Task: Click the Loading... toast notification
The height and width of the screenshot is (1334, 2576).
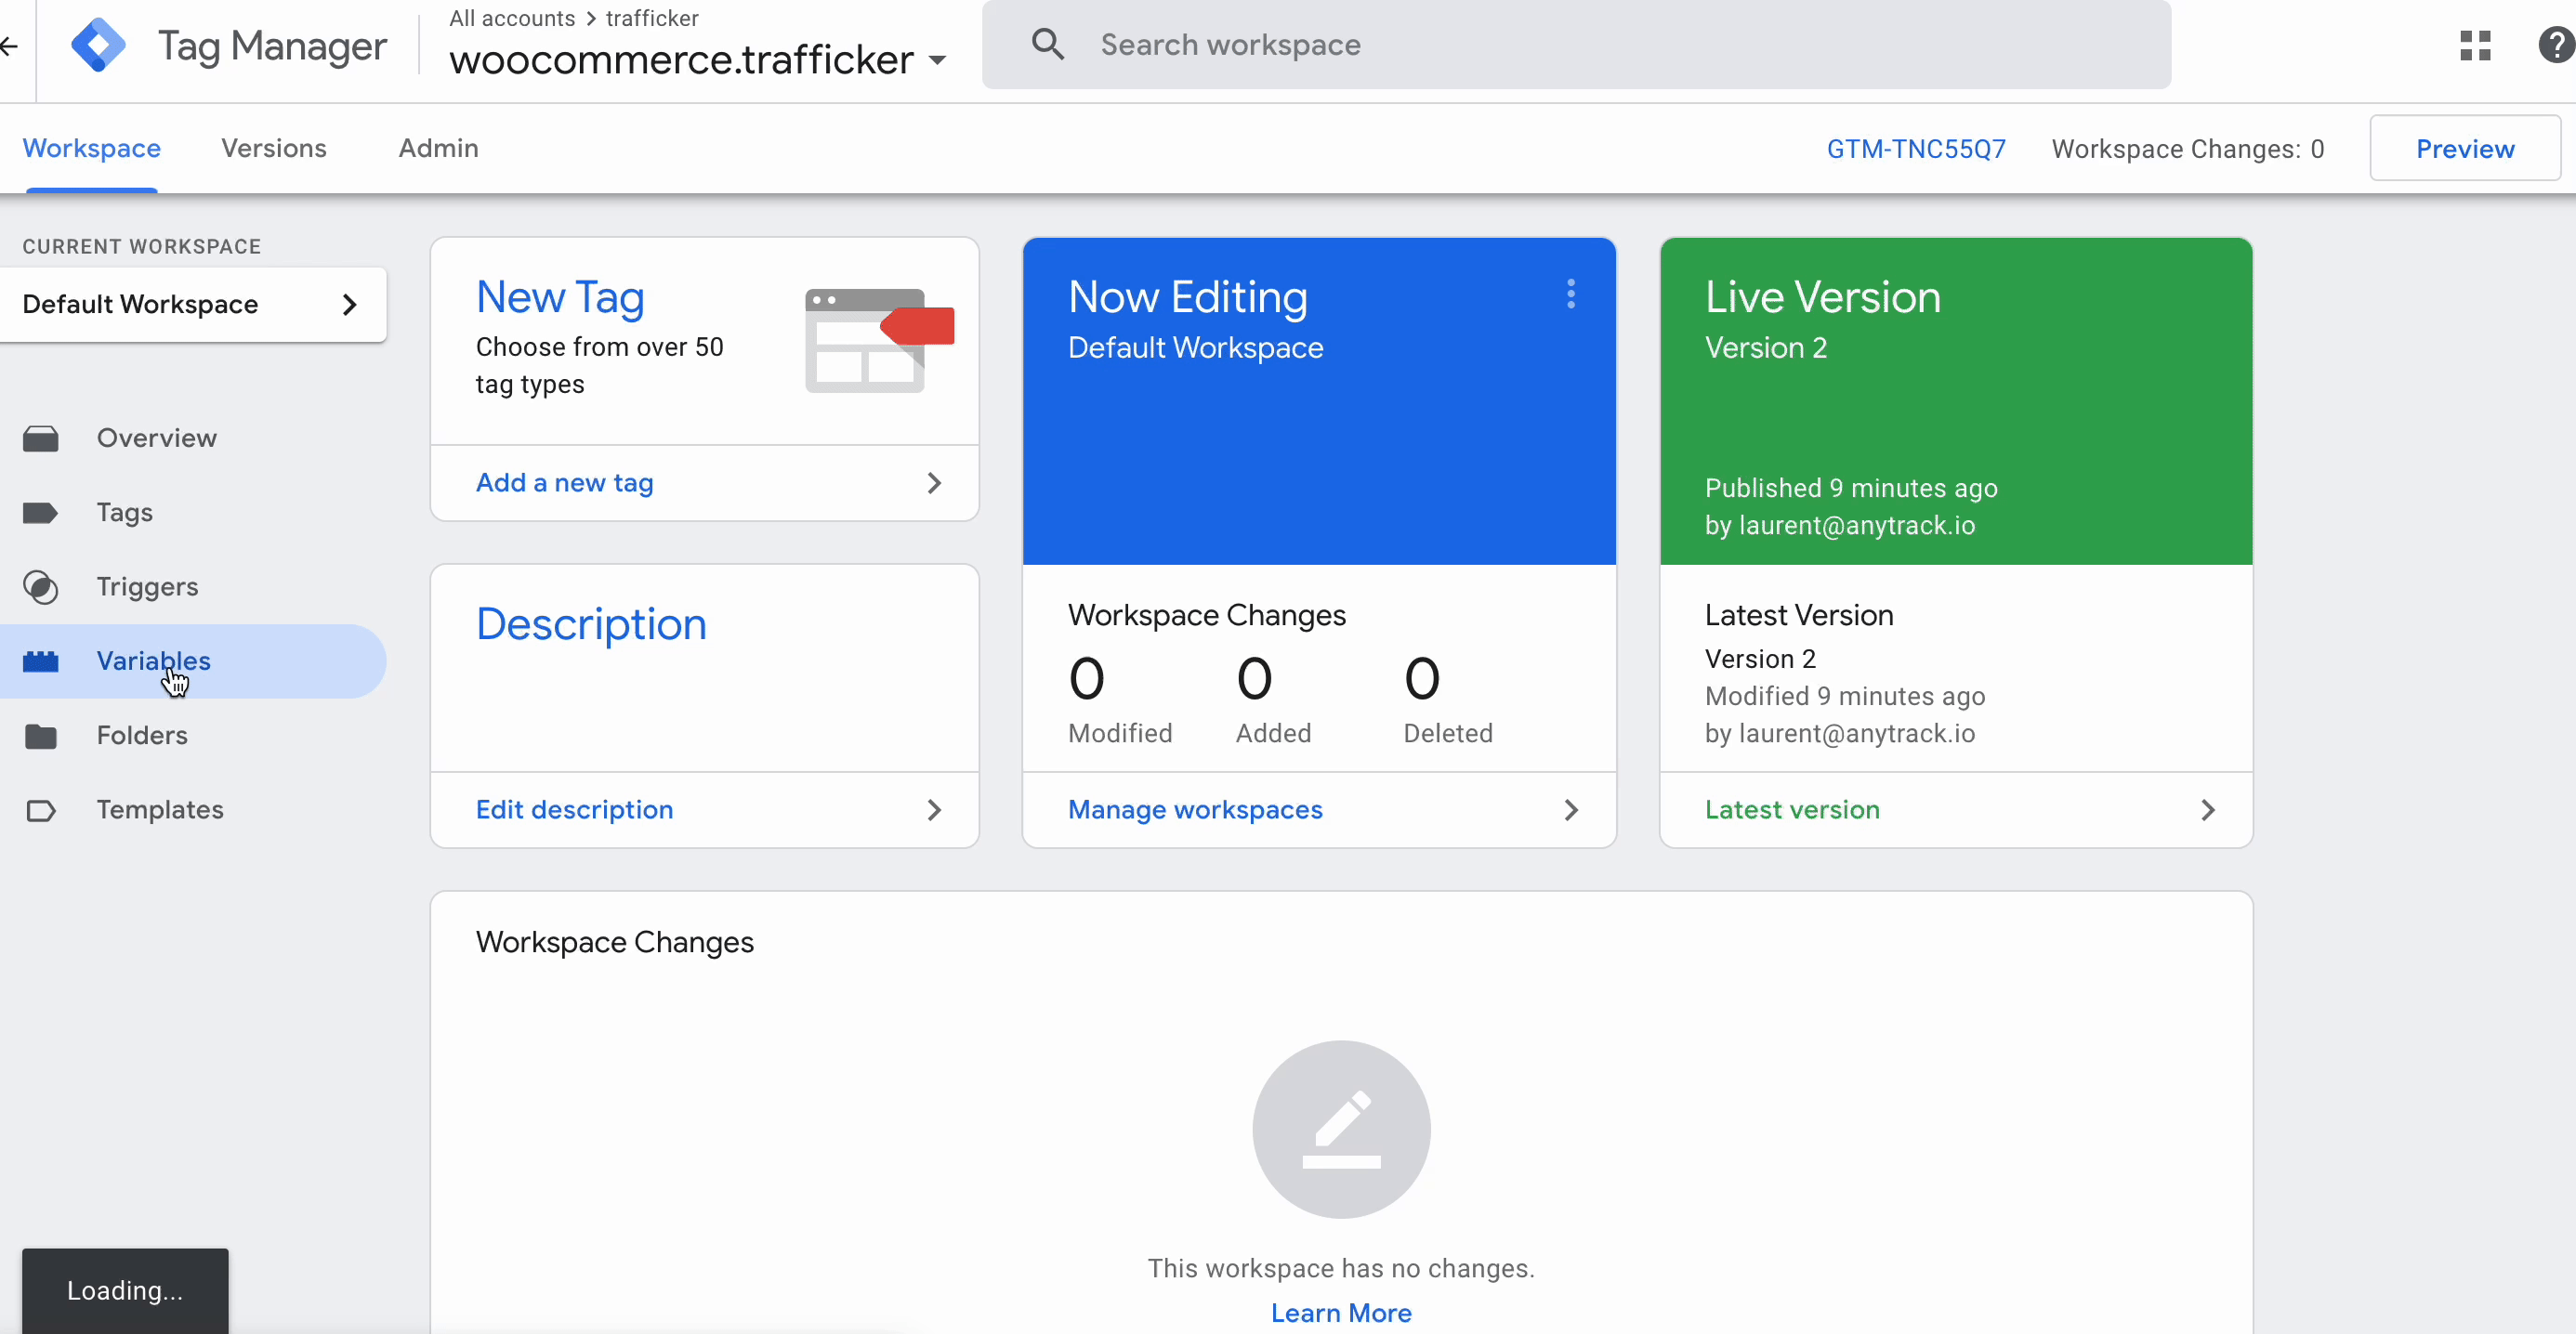Action: pyautogui.click(x=125, y=1290)
